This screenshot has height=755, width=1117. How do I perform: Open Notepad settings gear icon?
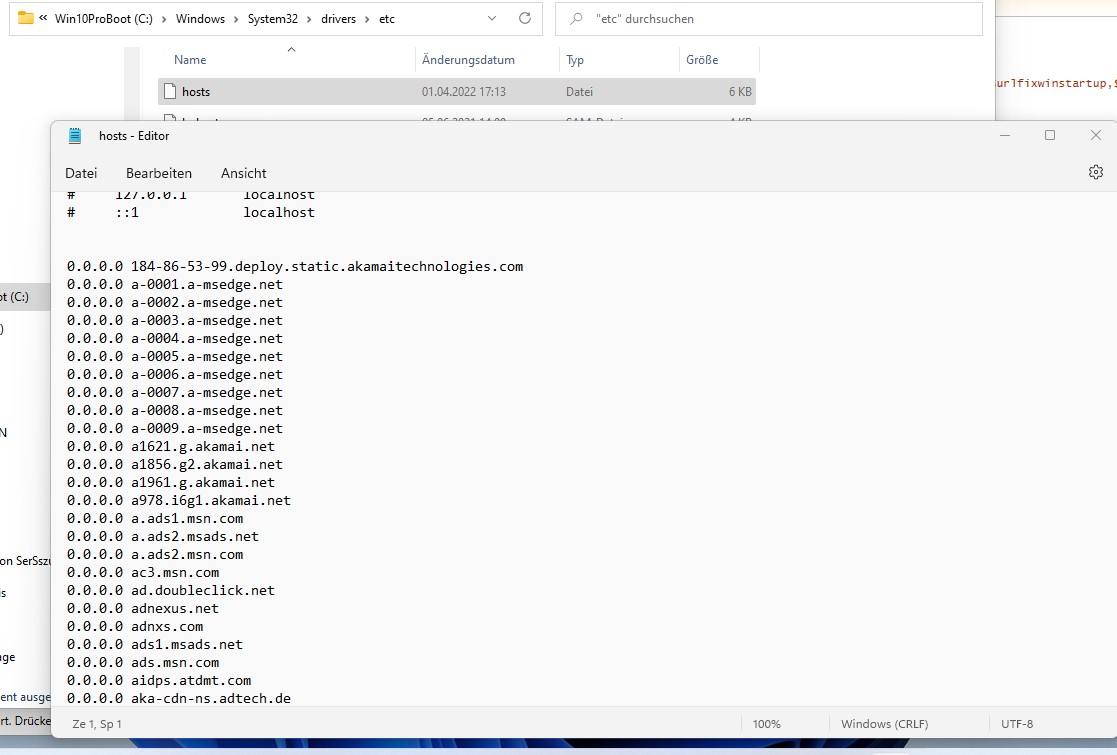click(x=1096, y=172)
